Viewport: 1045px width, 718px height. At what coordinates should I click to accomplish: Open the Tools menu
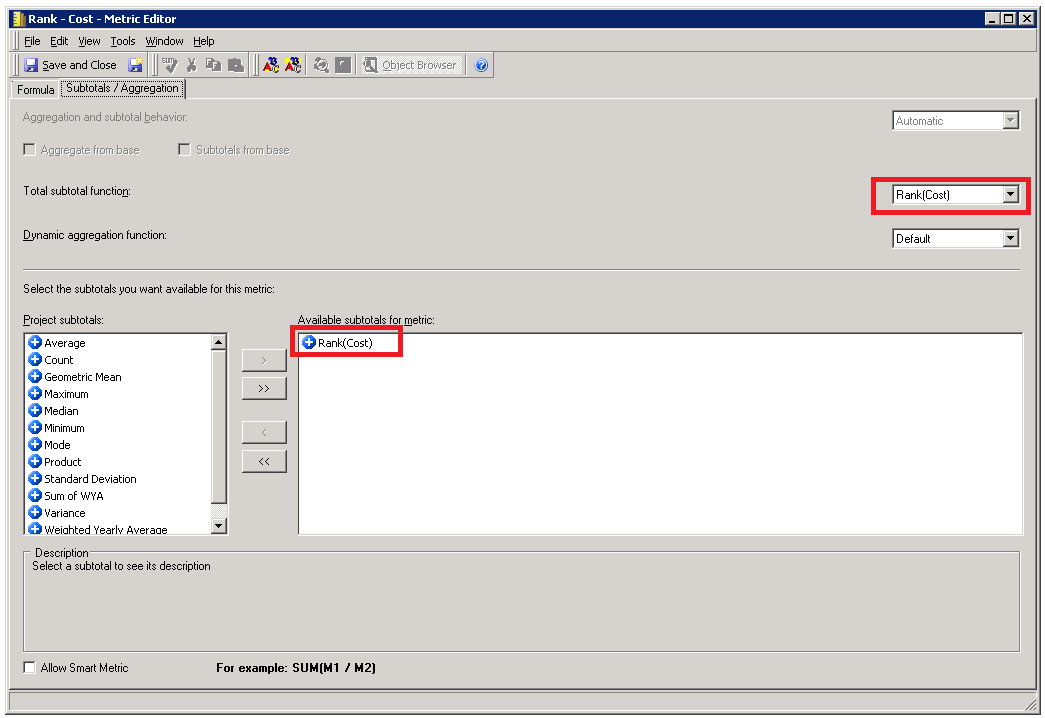point(123,41)
